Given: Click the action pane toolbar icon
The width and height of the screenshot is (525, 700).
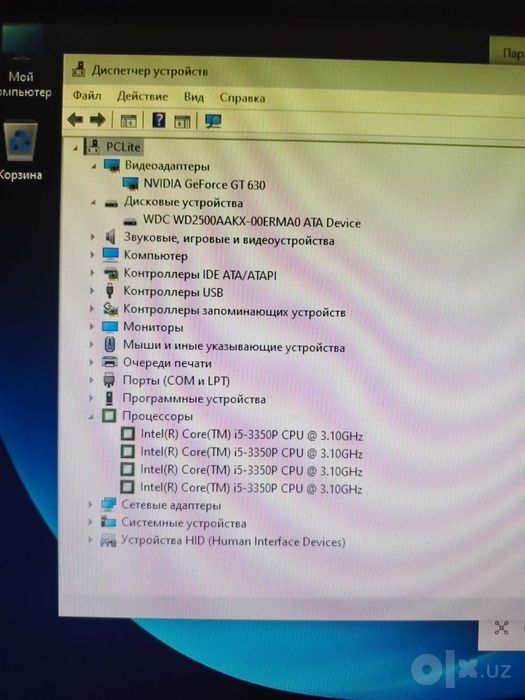Looking at the screenshot, I should (182, 121).
